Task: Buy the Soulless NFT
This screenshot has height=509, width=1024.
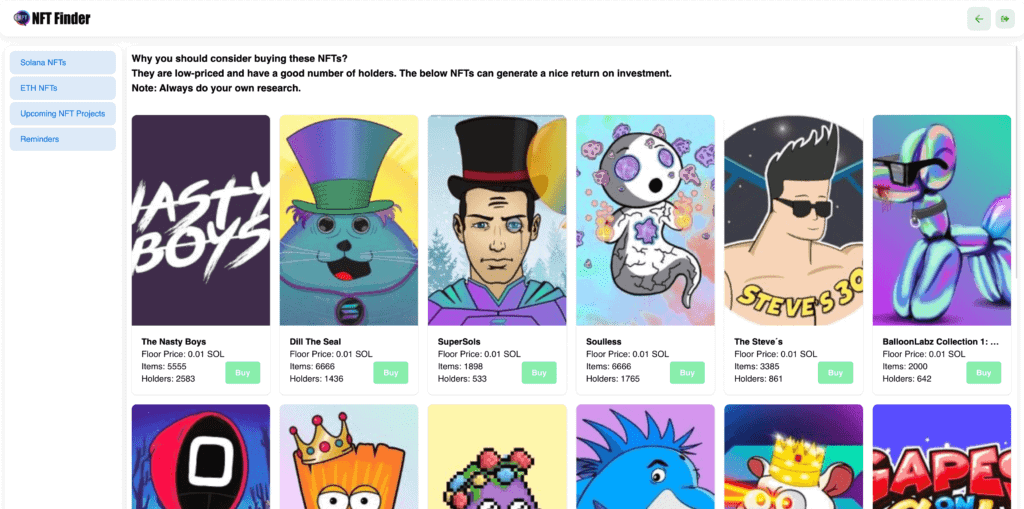Action: coord(687,373)
